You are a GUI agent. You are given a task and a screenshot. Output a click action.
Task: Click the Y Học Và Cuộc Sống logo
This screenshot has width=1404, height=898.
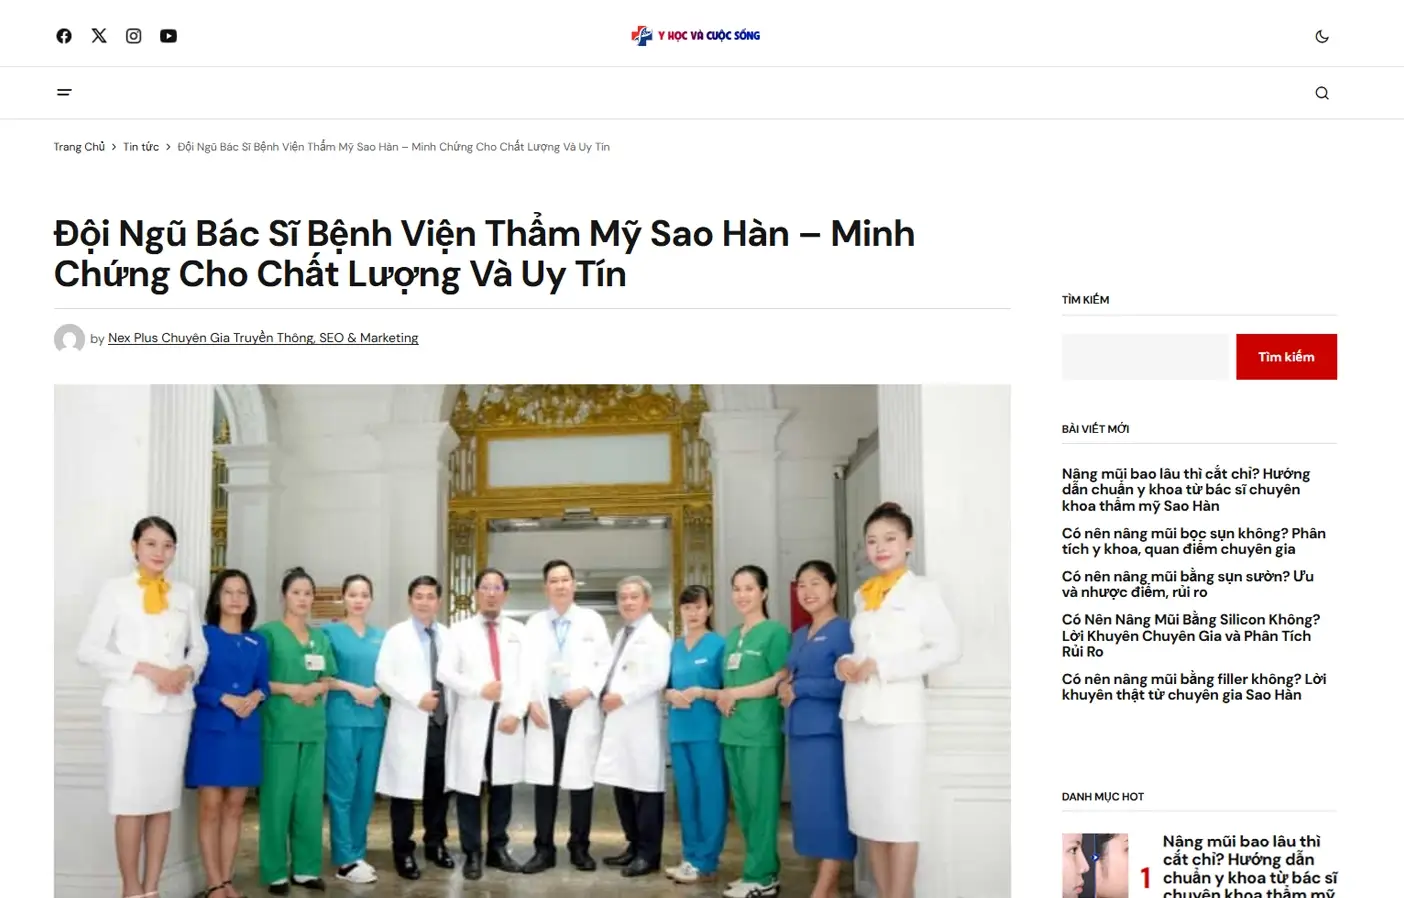click(696, 36)
